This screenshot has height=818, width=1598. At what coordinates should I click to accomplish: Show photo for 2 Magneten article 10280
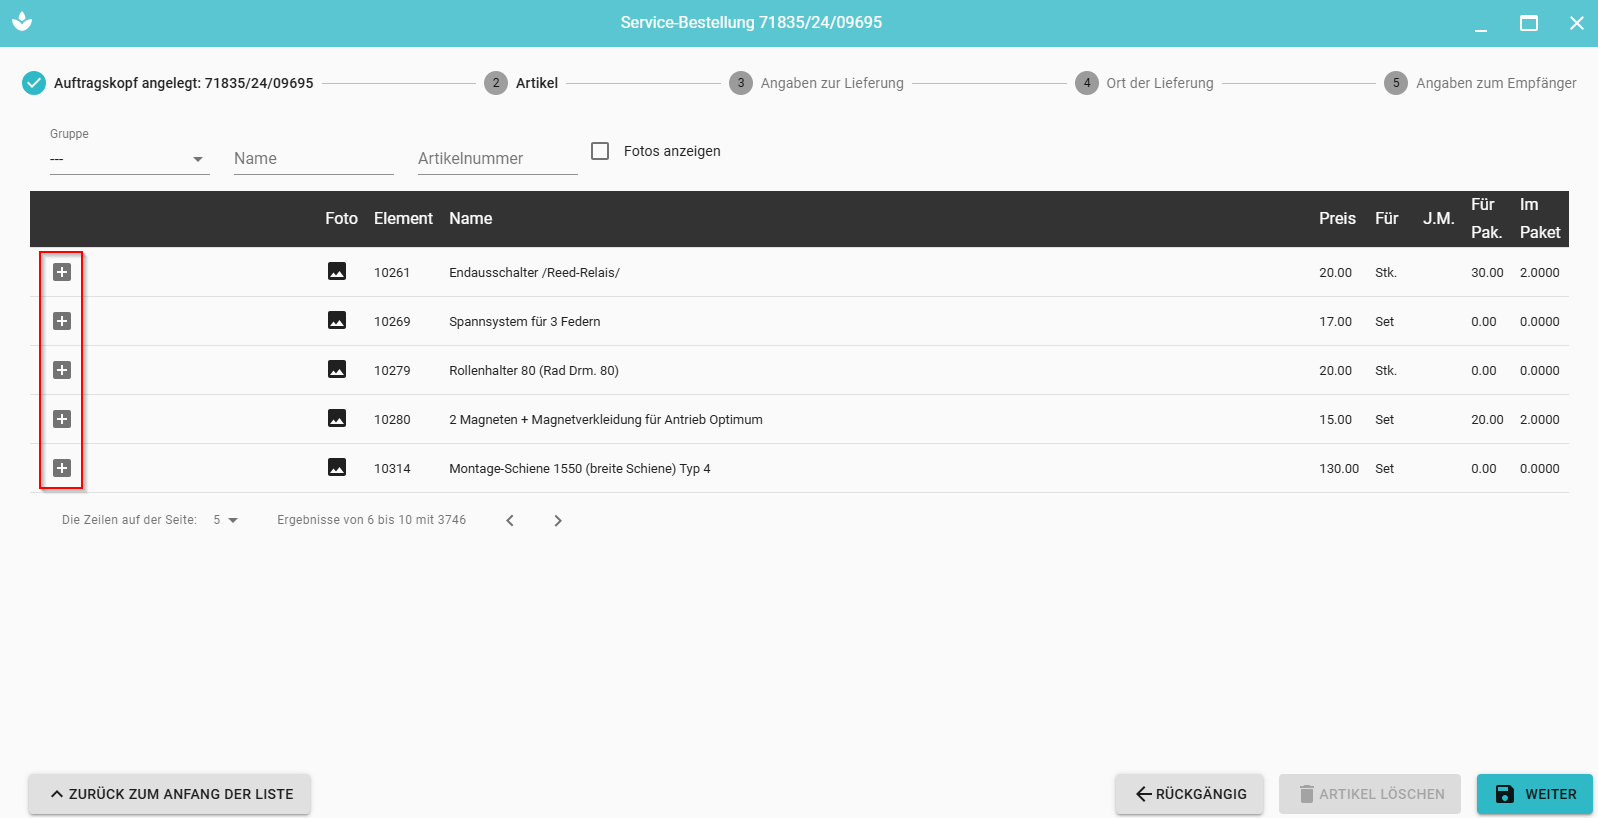pyautogui.click(x=337, y=419)
